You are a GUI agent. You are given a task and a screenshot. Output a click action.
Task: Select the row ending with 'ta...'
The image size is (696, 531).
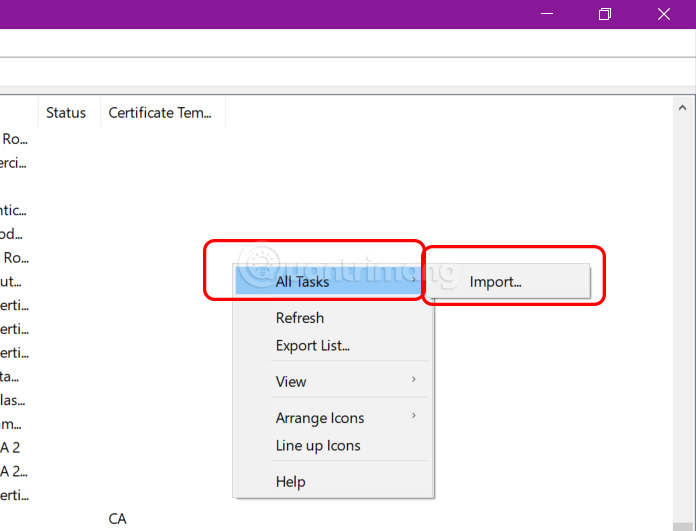[9, 376]
